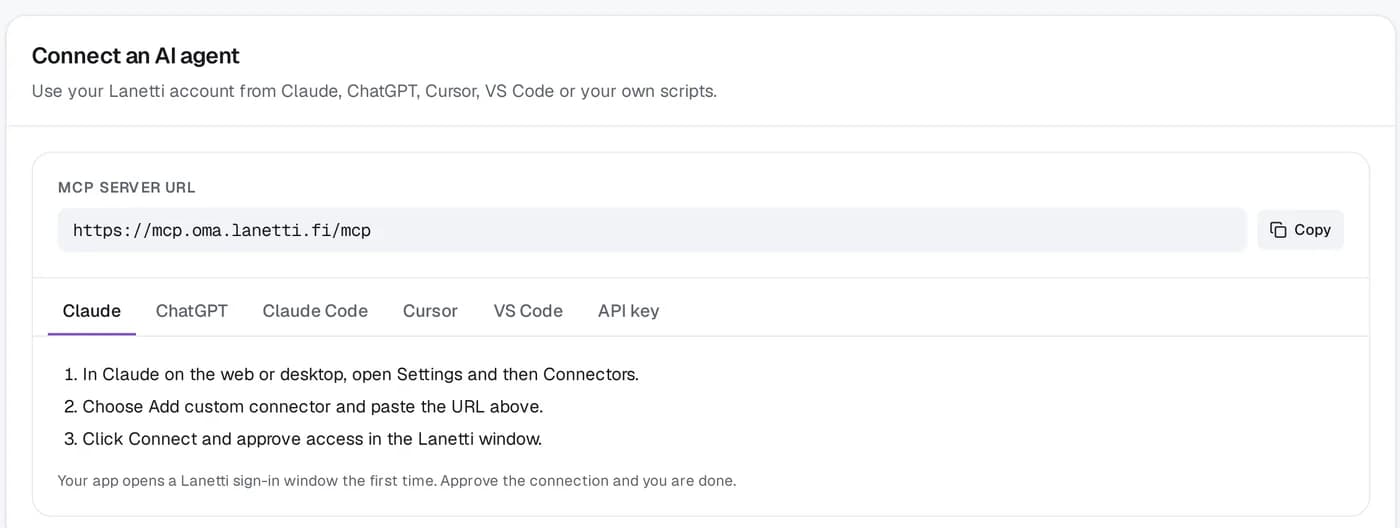The image size is (1400, 528).
Task: Click the purple underline beneath Claude tab
Action: 92,334
